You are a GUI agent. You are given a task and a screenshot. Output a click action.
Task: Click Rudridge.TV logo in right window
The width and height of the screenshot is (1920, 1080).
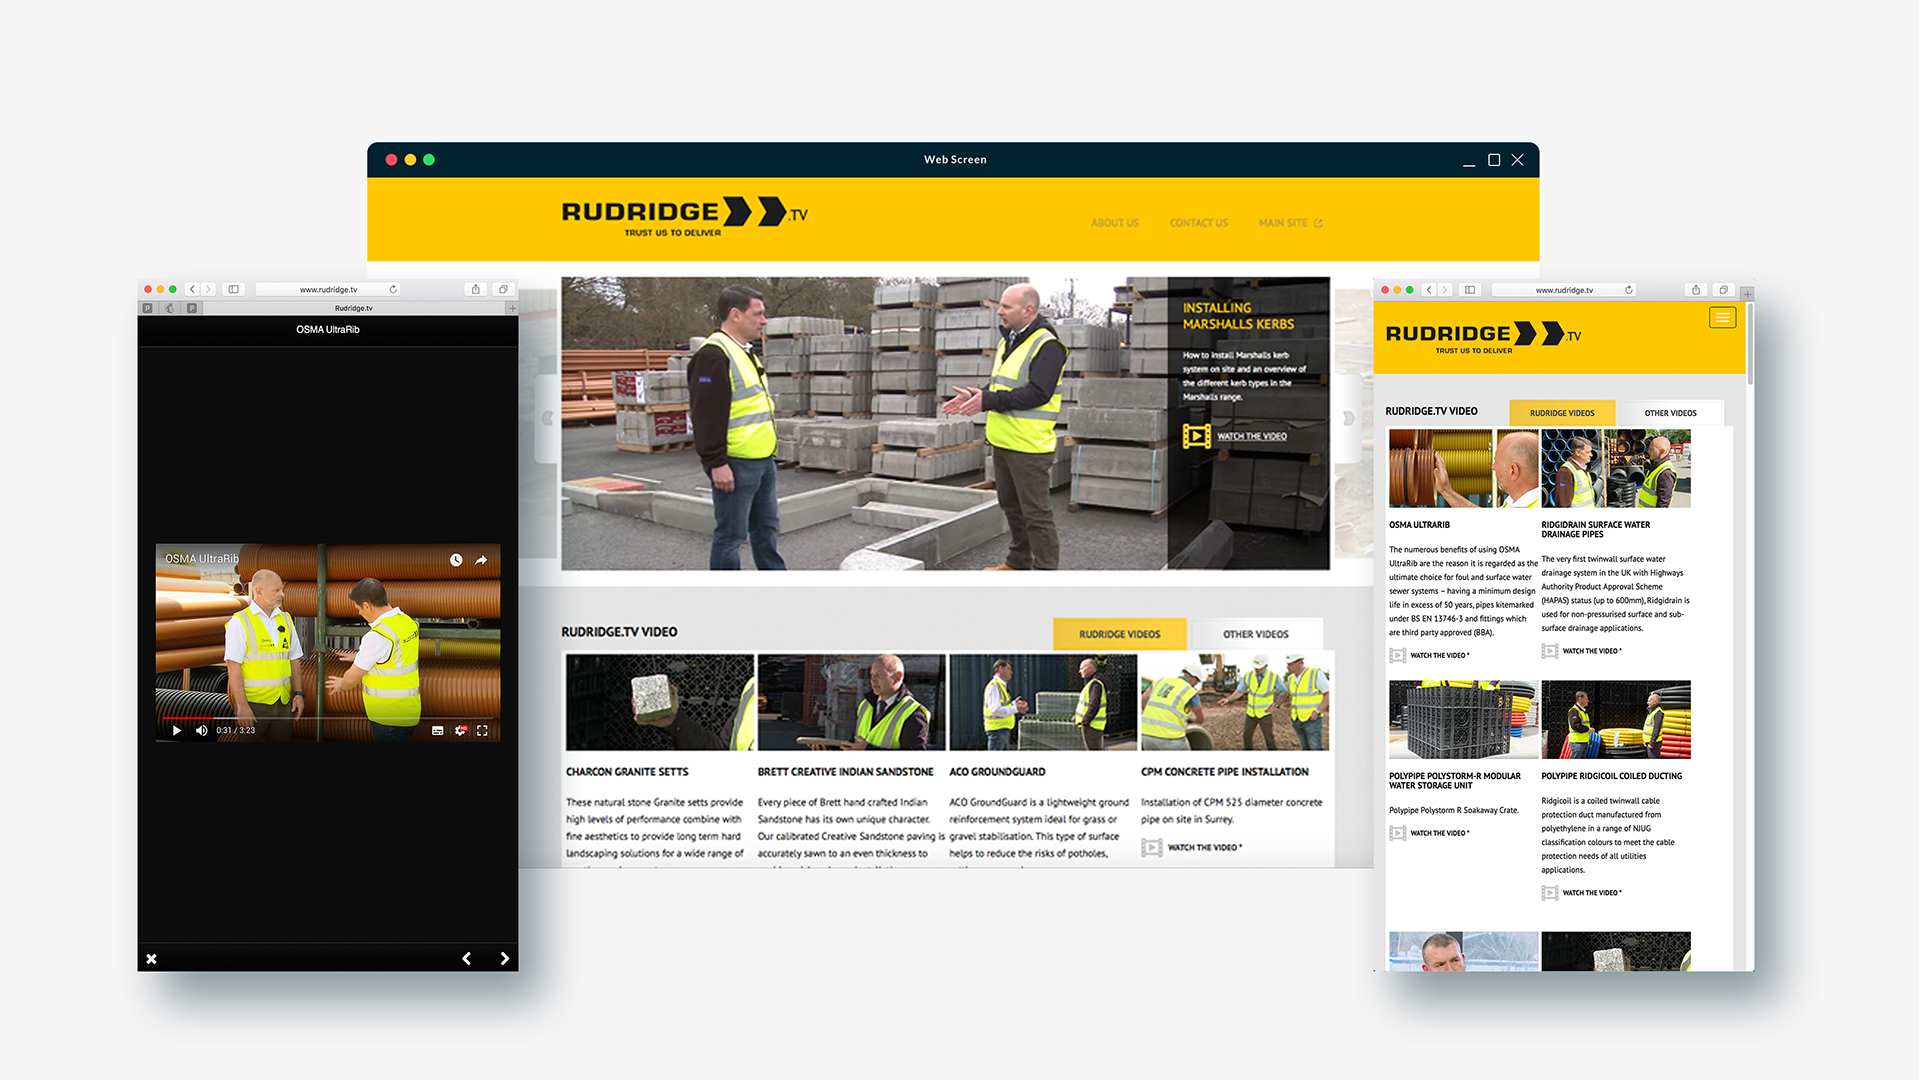click(x=1484, y=338)
